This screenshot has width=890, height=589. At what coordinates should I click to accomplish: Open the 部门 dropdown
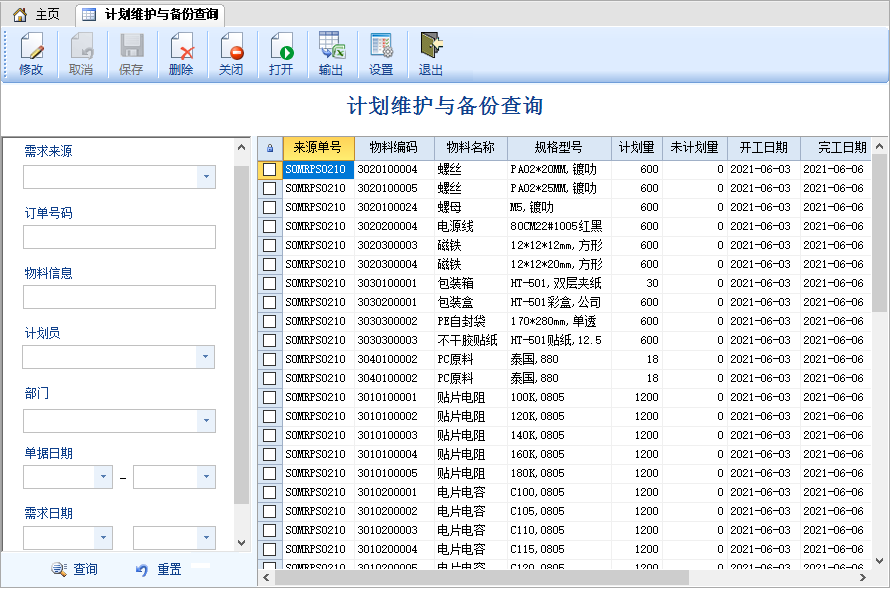coord(206,421)
